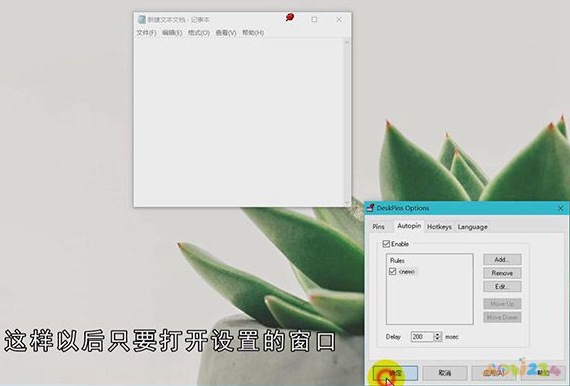The height and width of the screenshot is (386, 570).
Task: Select the <new> rule entry text
Action: pyautogui.click(x=407, y=272)
